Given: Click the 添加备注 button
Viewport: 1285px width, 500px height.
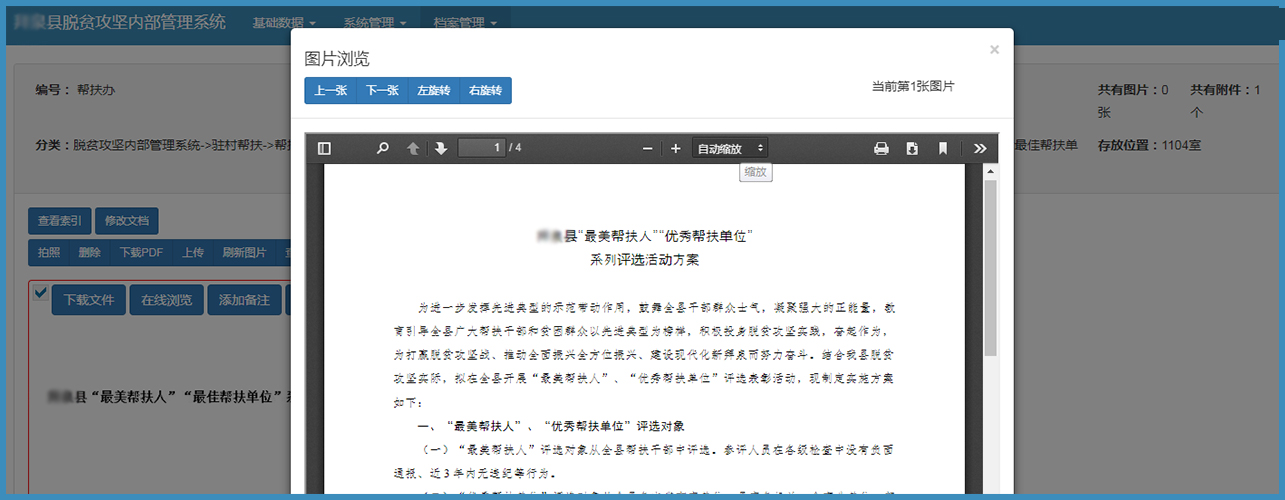Looking at the screenshot, I should point(245,300).
